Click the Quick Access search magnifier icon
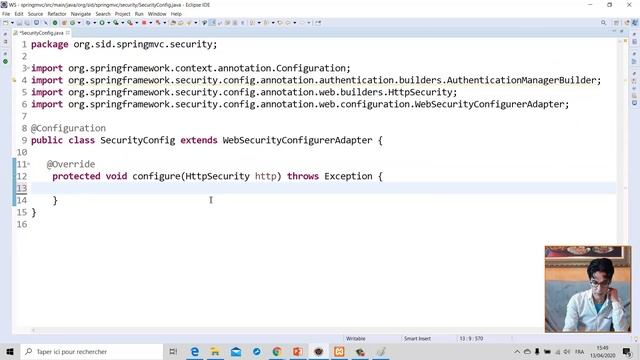This screenshot has width=640, height=360. point(604,23)
